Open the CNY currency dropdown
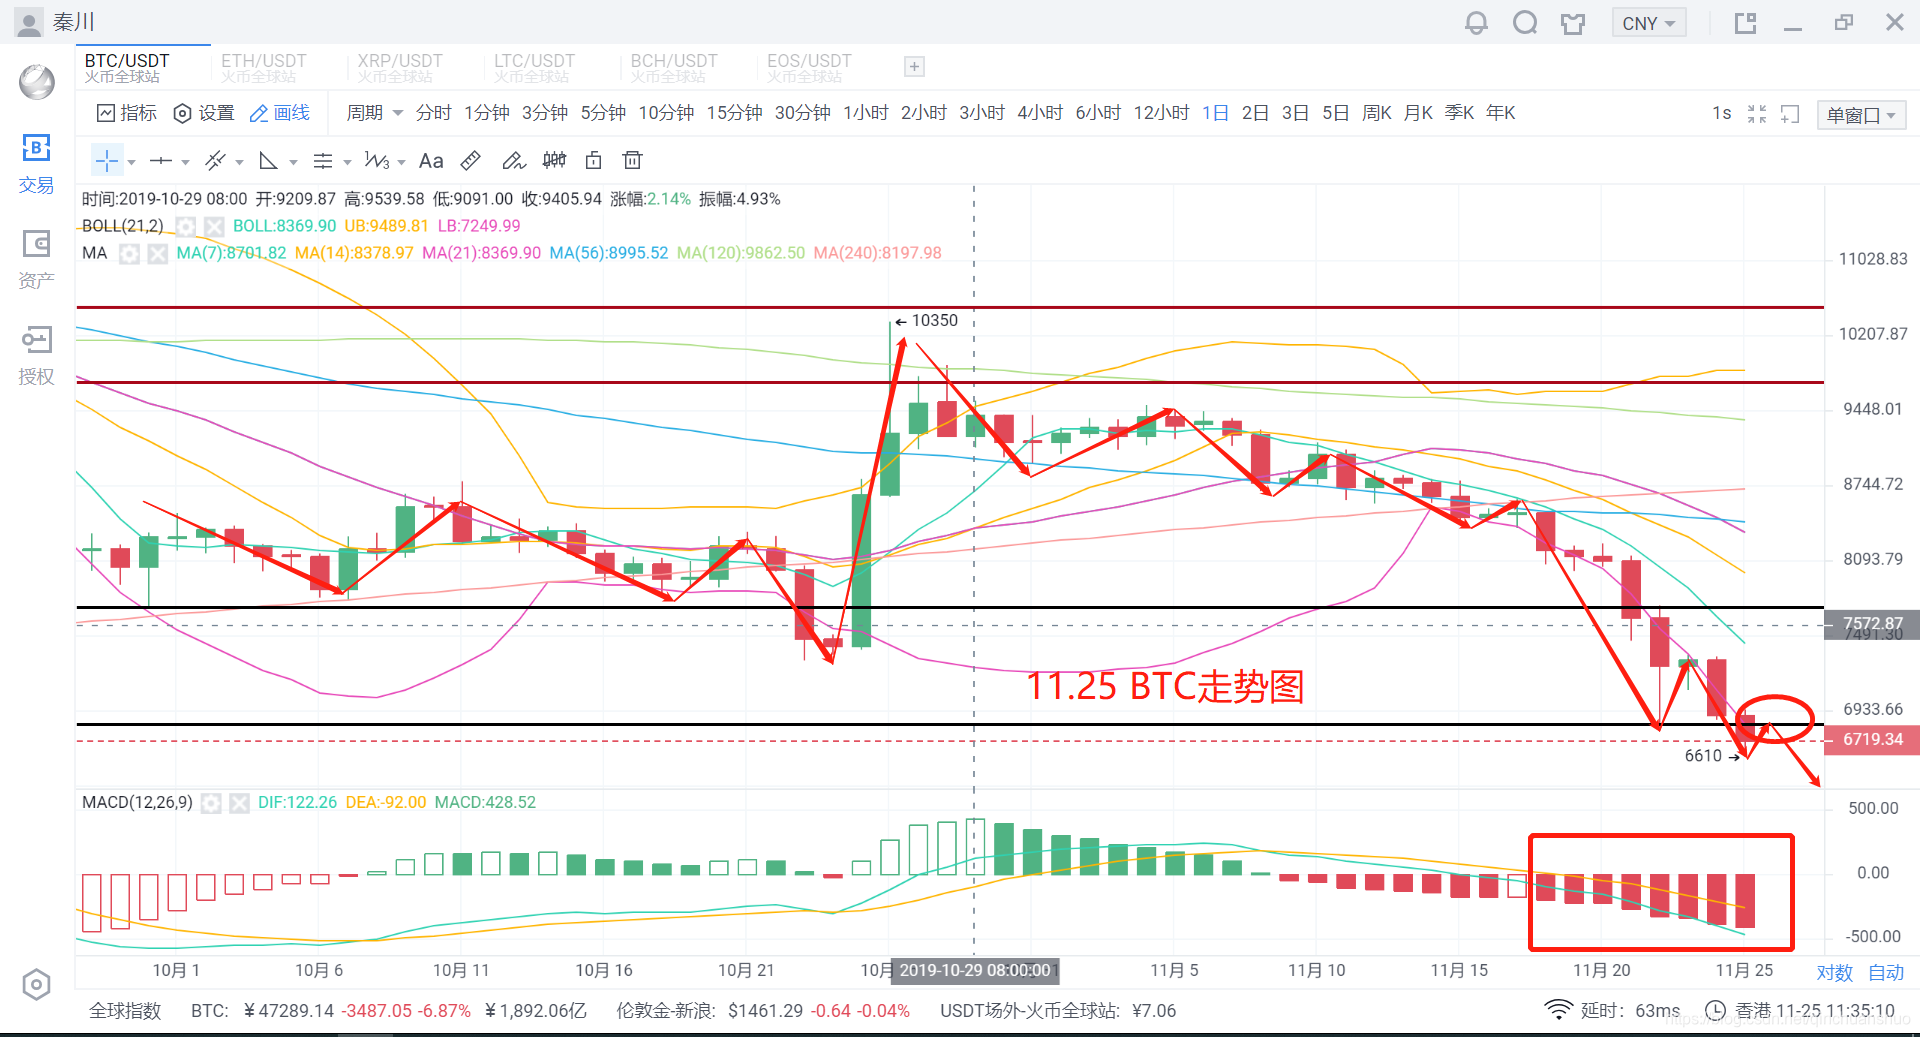Image resolution: width=1920 pixels, height=1037 pixels. pyautogui.click(x=1649, y=23)
